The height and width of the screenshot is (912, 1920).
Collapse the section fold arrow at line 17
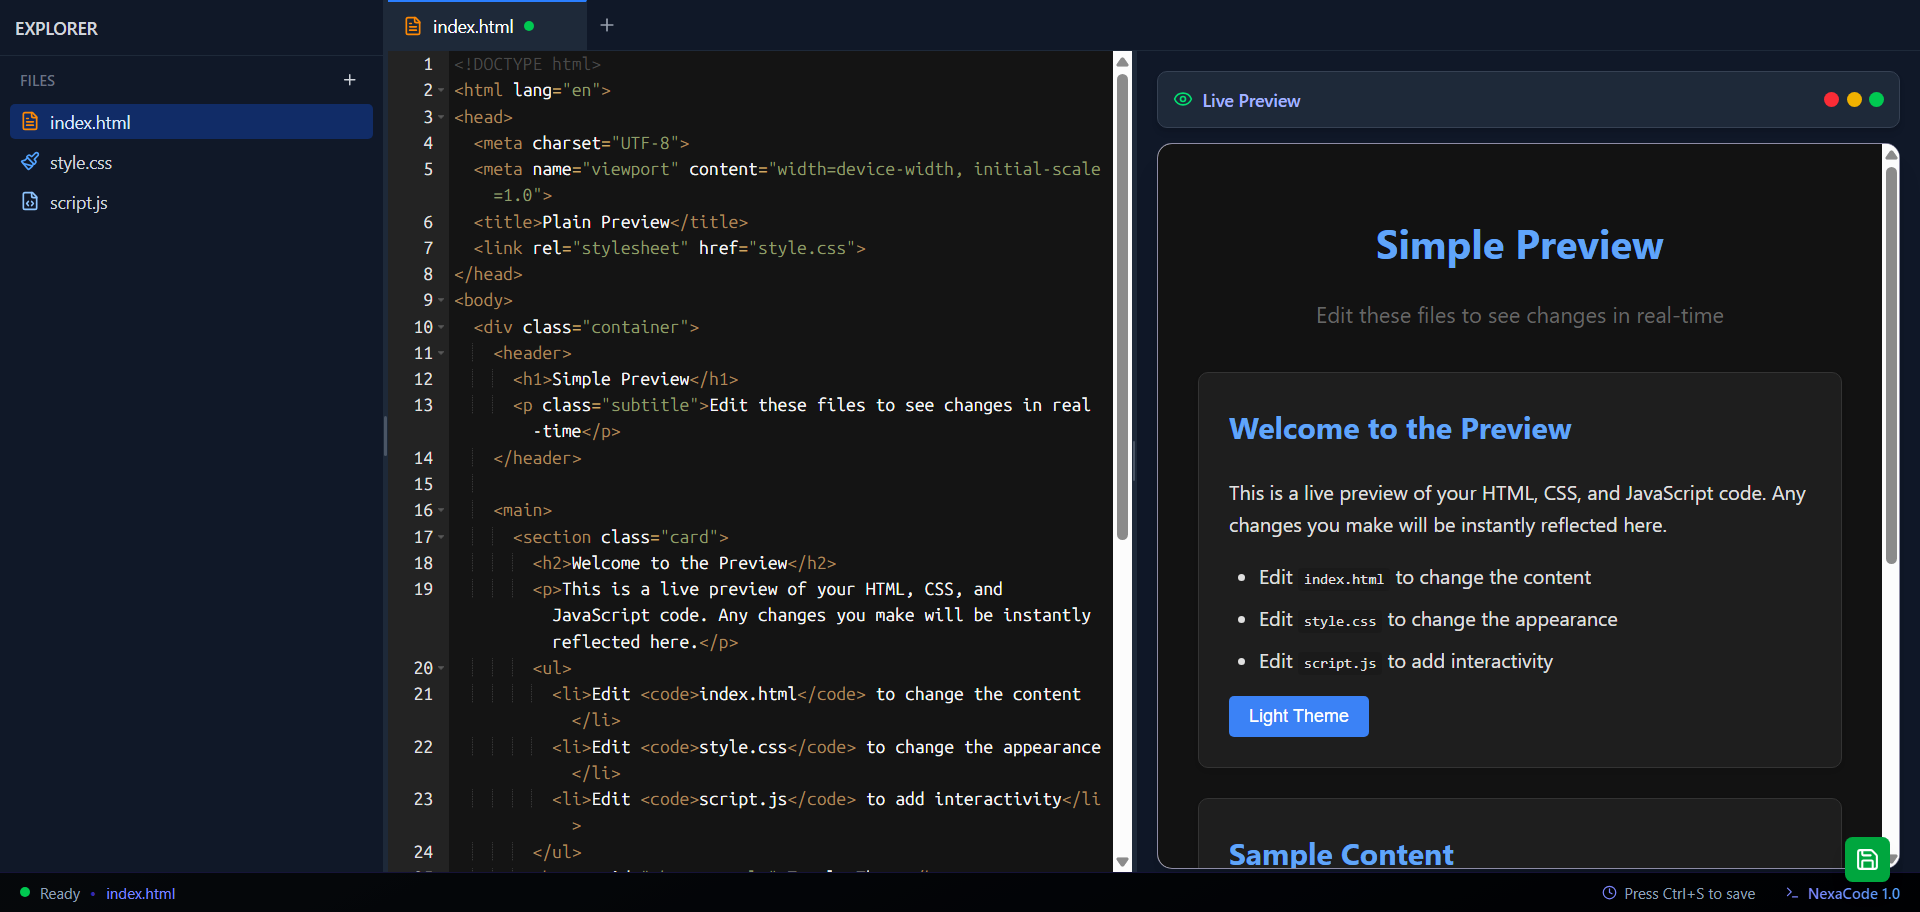(x=441, y=537)
